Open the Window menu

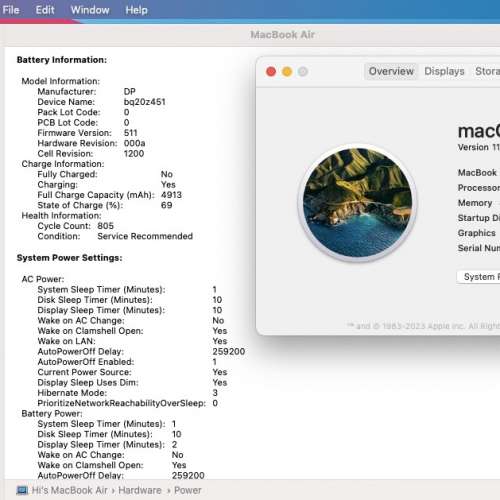90,10
